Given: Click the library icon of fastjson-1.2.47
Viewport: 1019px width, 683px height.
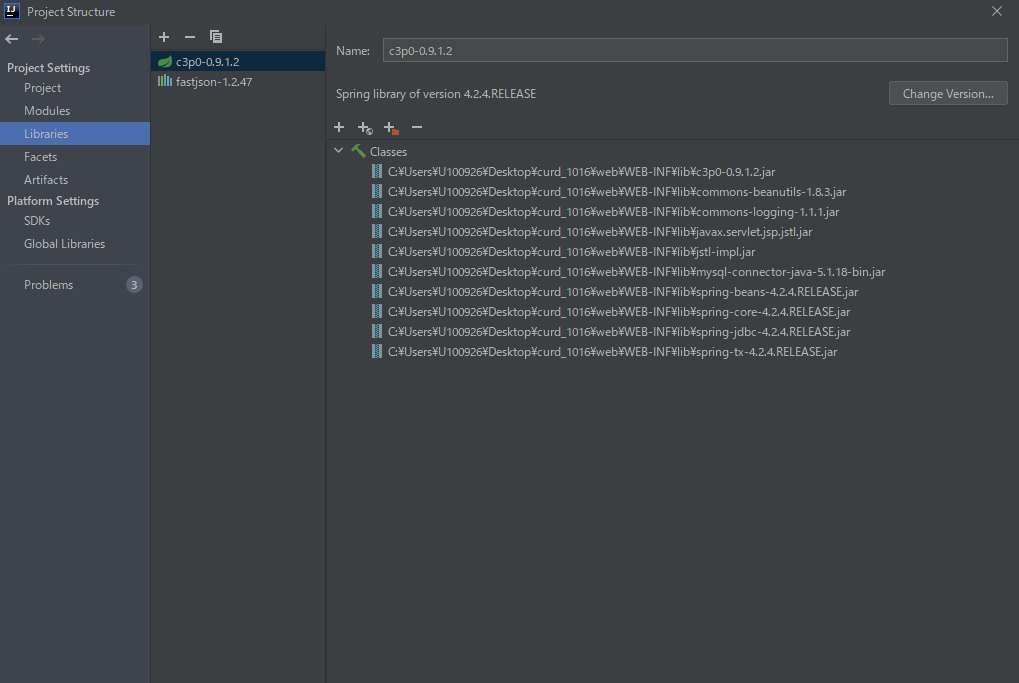Looking at the screenshot, I should [165, 81].
